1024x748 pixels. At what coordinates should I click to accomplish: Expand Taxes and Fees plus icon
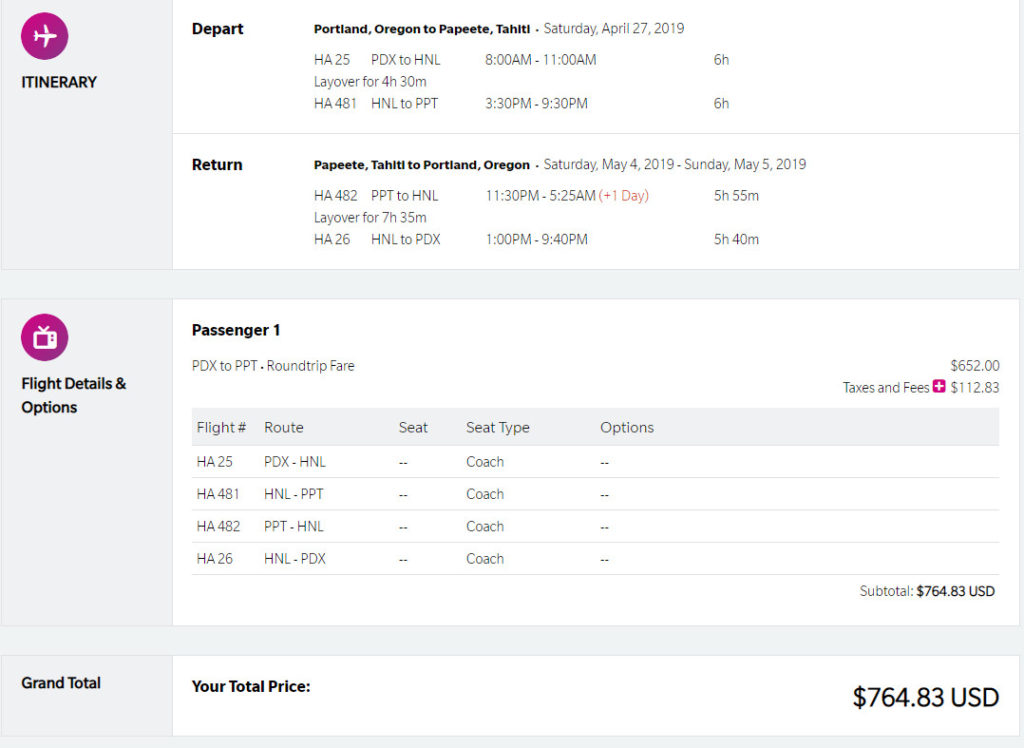click(938, 386)
